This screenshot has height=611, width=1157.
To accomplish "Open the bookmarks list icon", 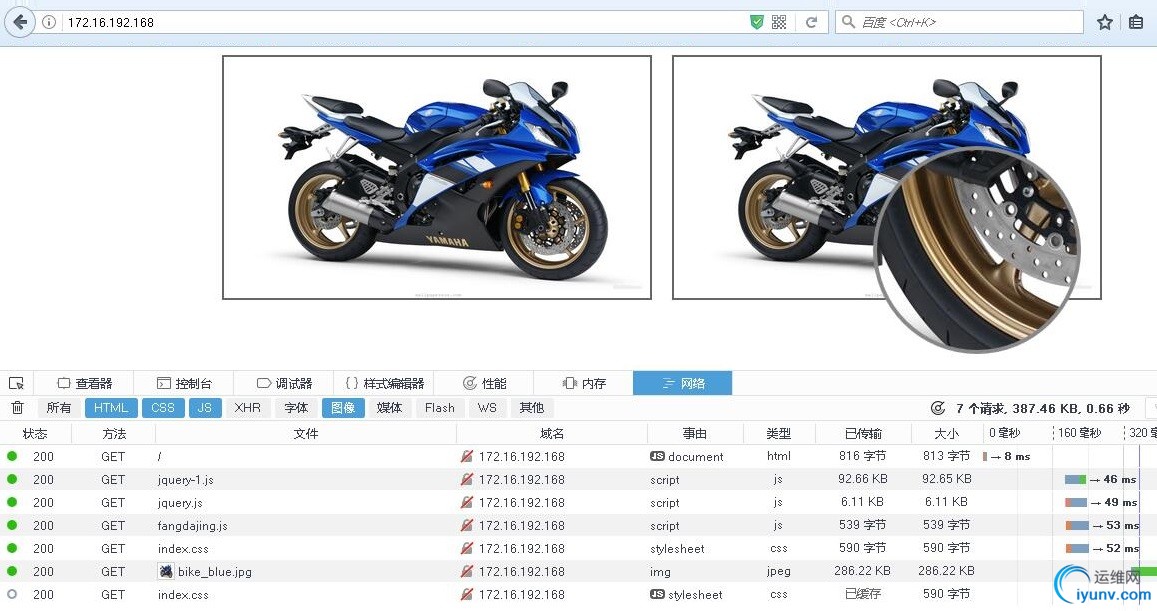I will click(1136, 22).
